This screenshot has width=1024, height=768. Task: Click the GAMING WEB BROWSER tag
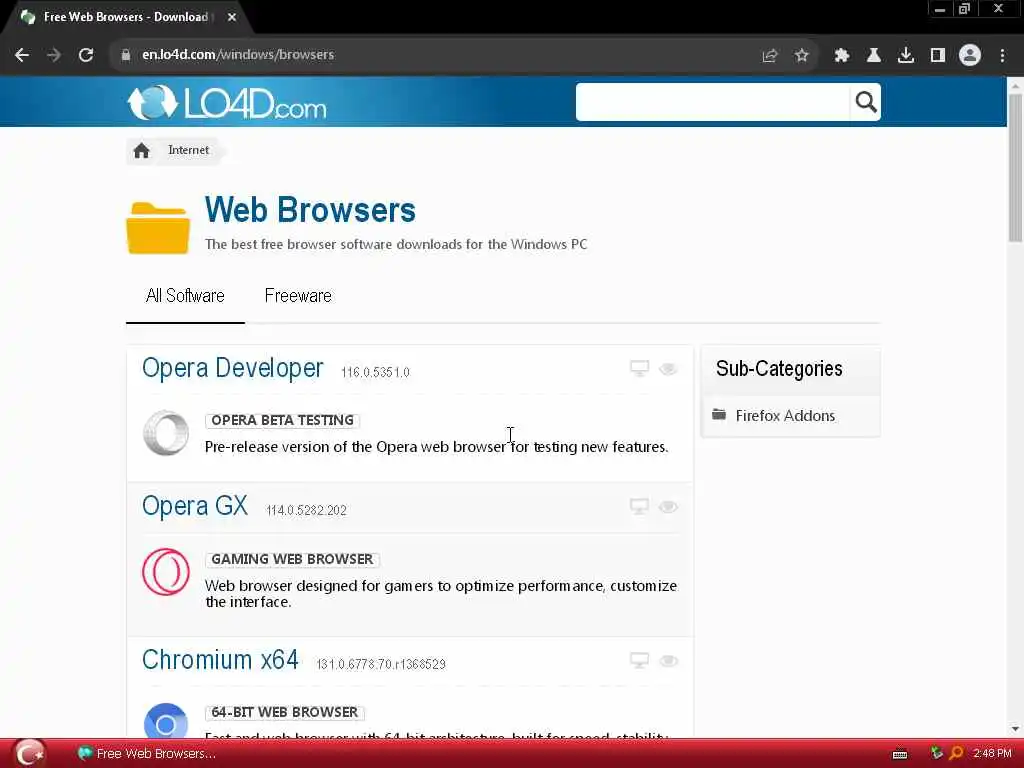(x=293, y=560)
